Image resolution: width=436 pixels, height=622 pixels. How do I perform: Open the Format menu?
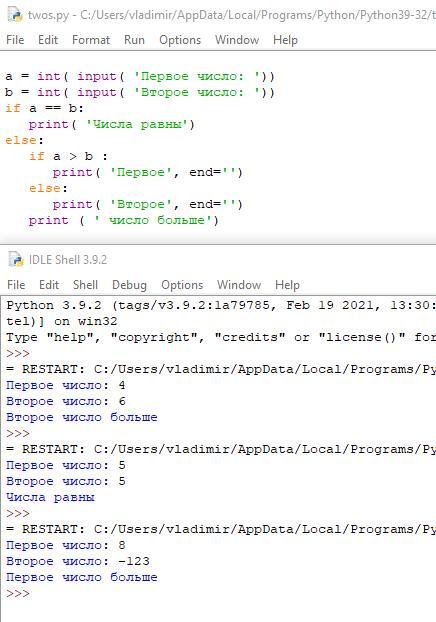coord(91,40)
